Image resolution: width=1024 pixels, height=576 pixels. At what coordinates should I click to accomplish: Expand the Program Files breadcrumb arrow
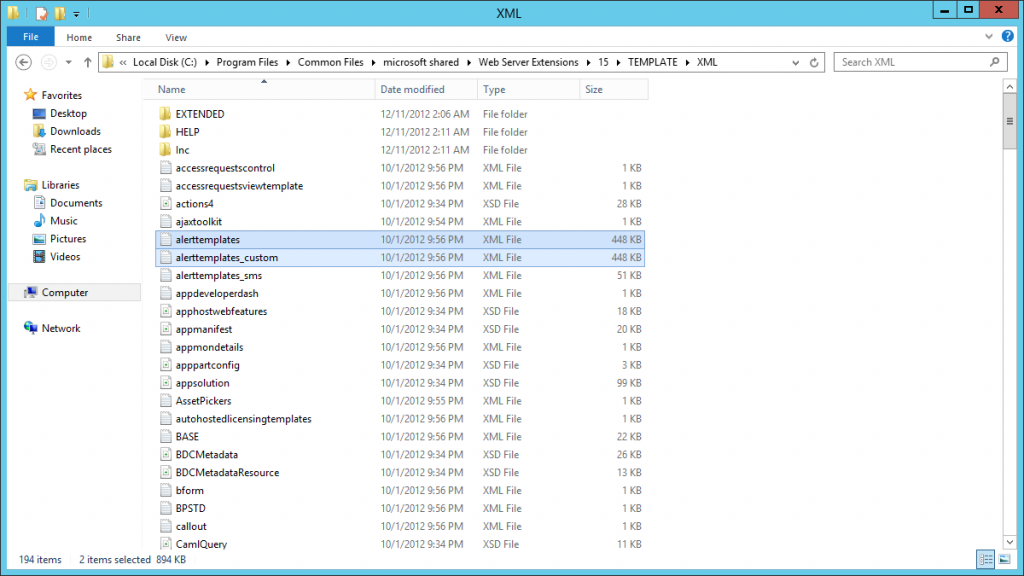(288, 63)
